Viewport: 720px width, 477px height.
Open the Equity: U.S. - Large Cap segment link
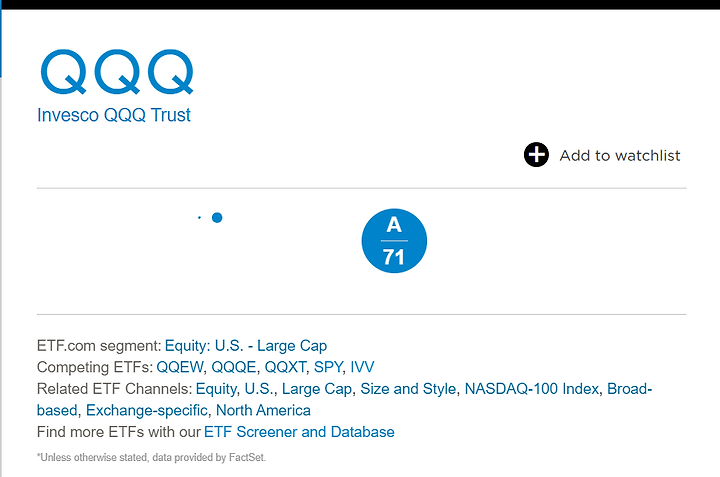coord(246,346)
